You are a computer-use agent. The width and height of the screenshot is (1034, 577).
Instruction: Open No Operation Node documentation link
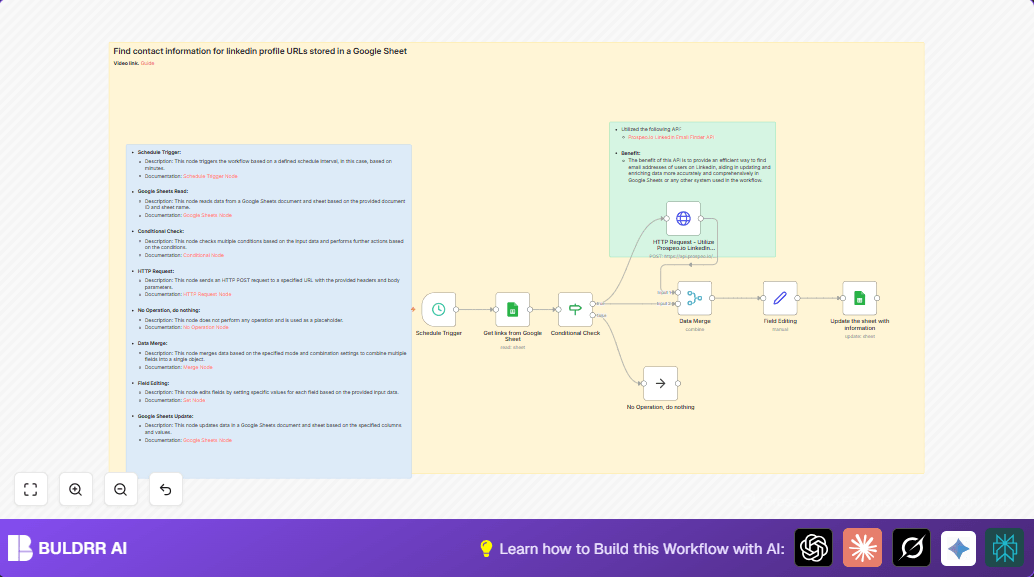tap(206, 327)
